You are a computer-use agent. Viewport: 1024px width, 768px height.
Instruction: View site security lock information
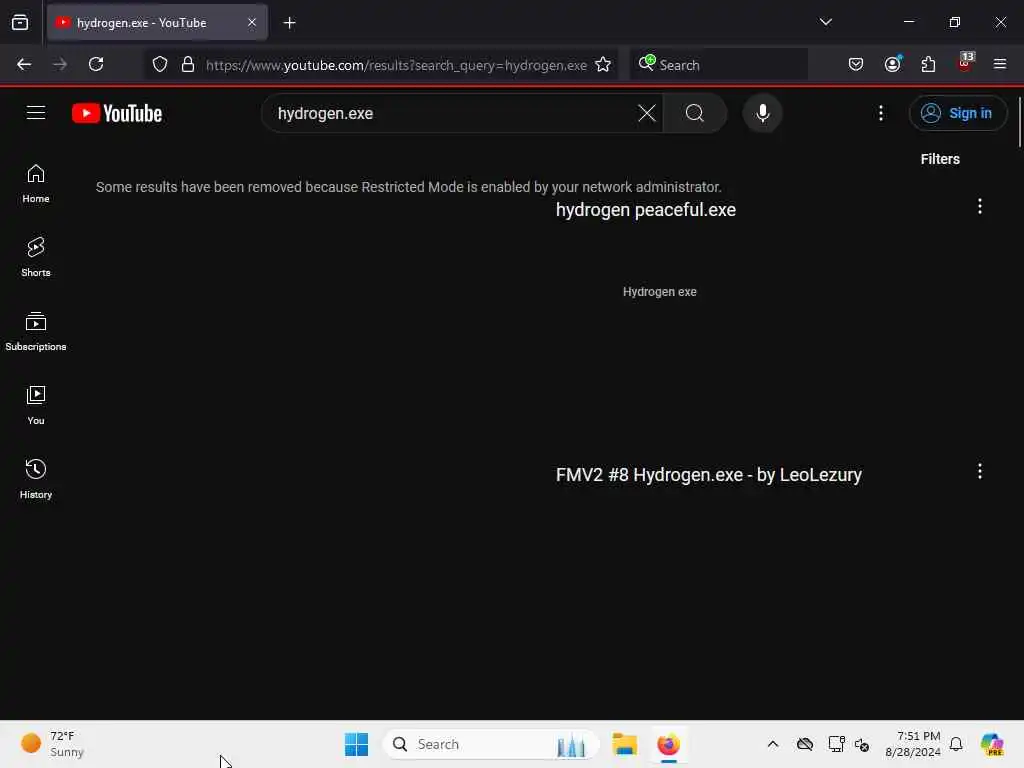(188, 65)
